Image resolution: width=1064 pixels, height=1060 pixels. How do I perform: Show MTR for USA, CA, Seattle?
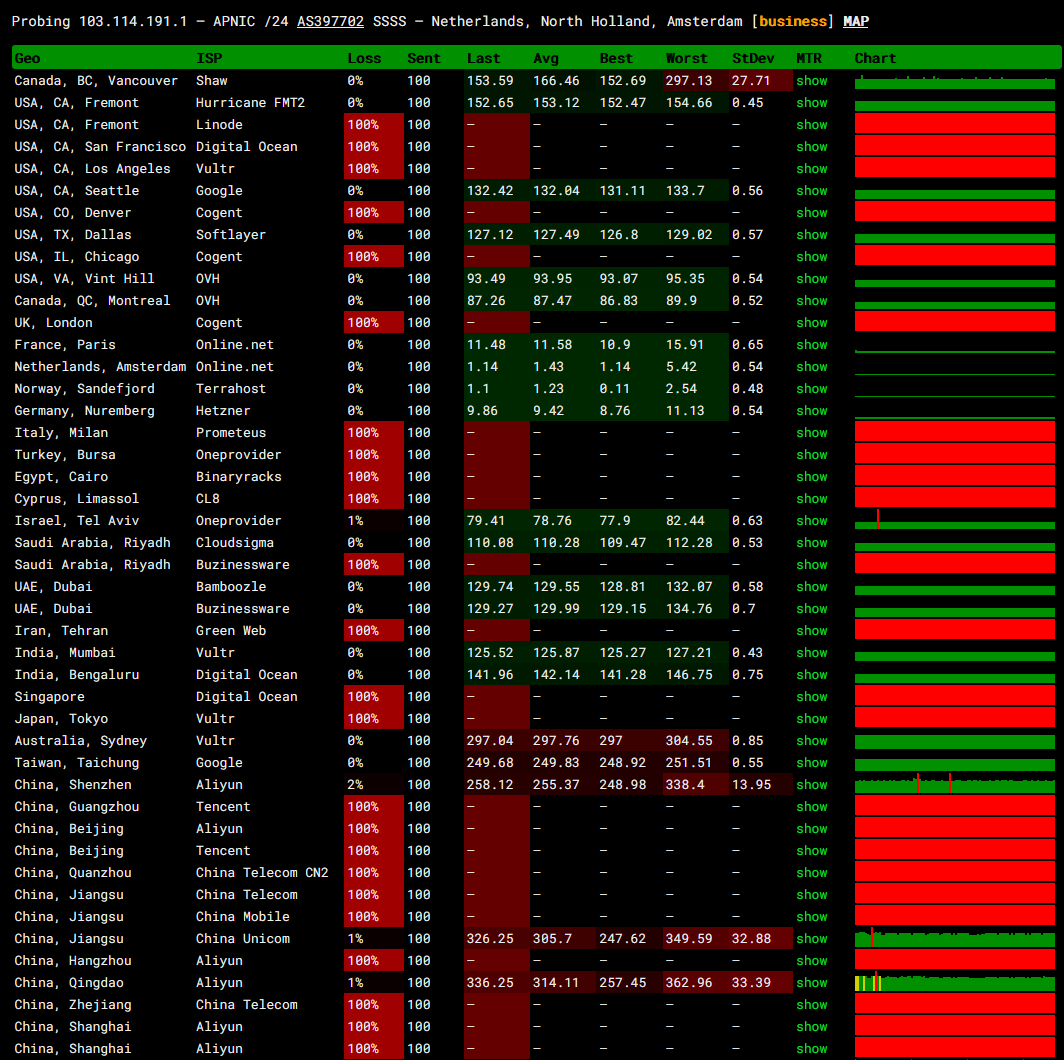pyautogui.click(x=812, y=191)
